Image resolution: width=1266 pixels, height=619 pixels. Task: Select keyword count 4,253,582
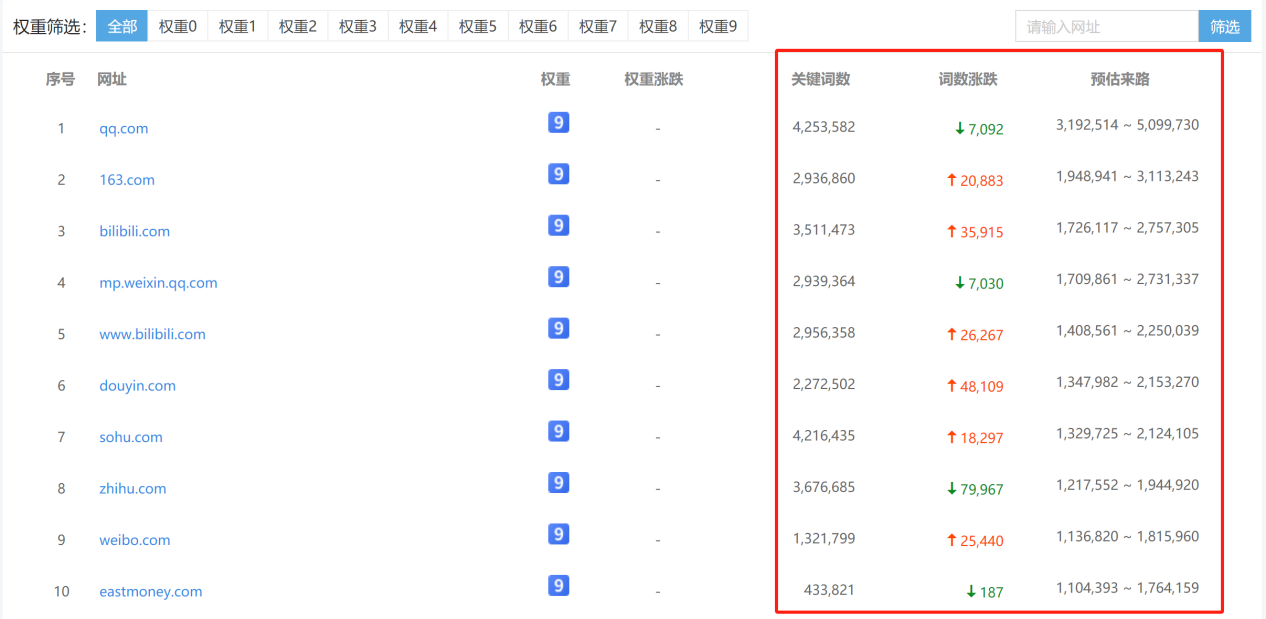824,127
